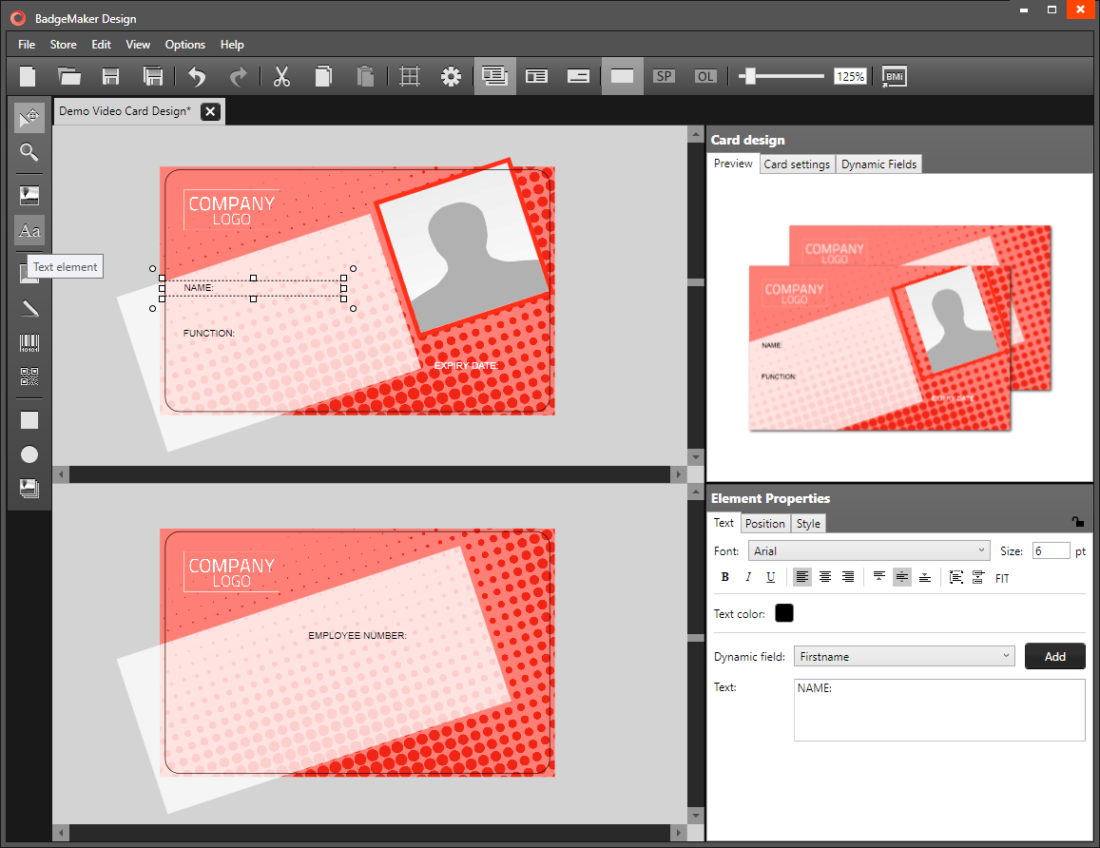1100x848 pixels.
Task: Select the Barcode element tool
Action: pos(29,342)
